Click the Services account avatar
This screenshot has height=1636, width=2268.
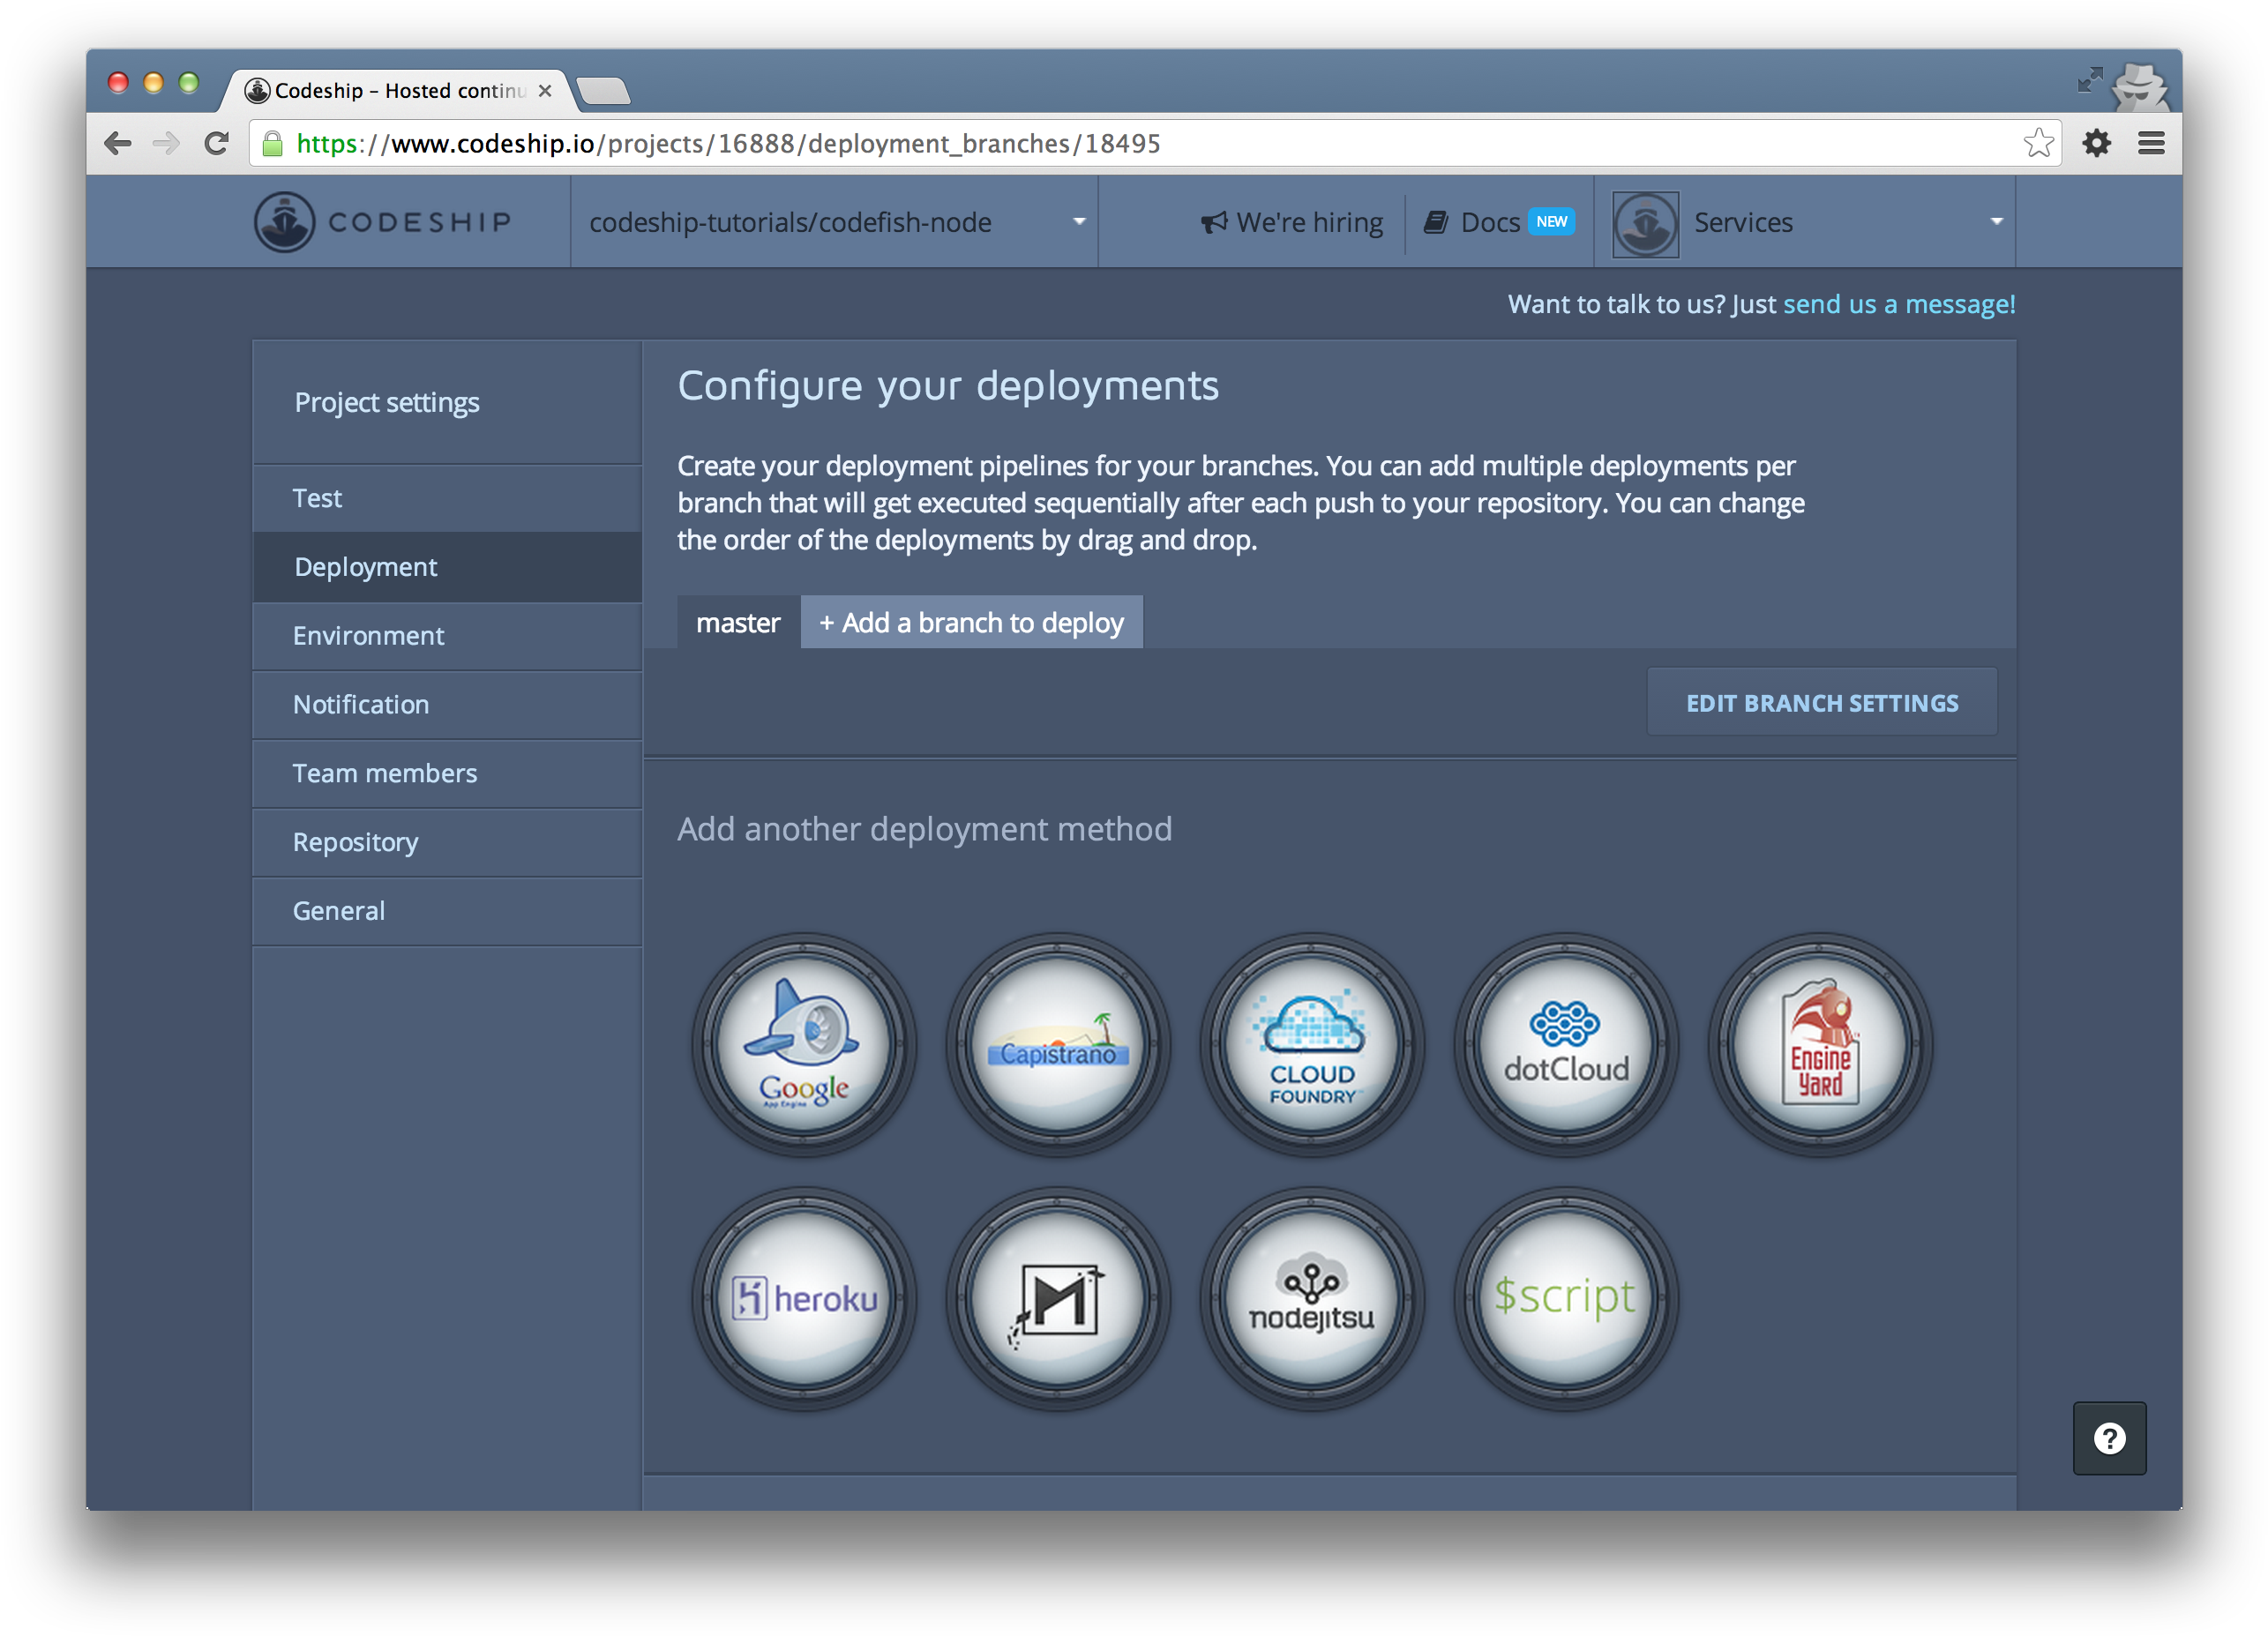click(1645, 223)
